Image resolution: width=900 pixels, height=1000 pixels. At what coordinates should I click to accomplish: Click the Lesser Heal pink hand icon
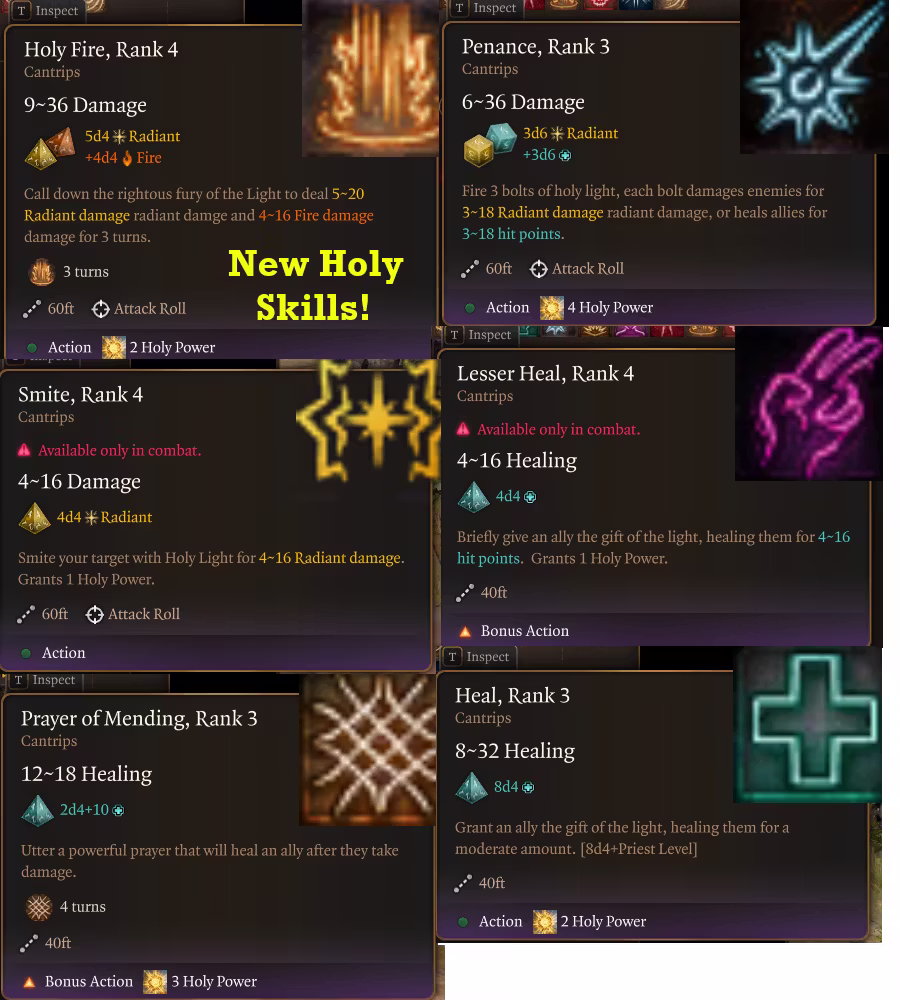click(809, 404)
